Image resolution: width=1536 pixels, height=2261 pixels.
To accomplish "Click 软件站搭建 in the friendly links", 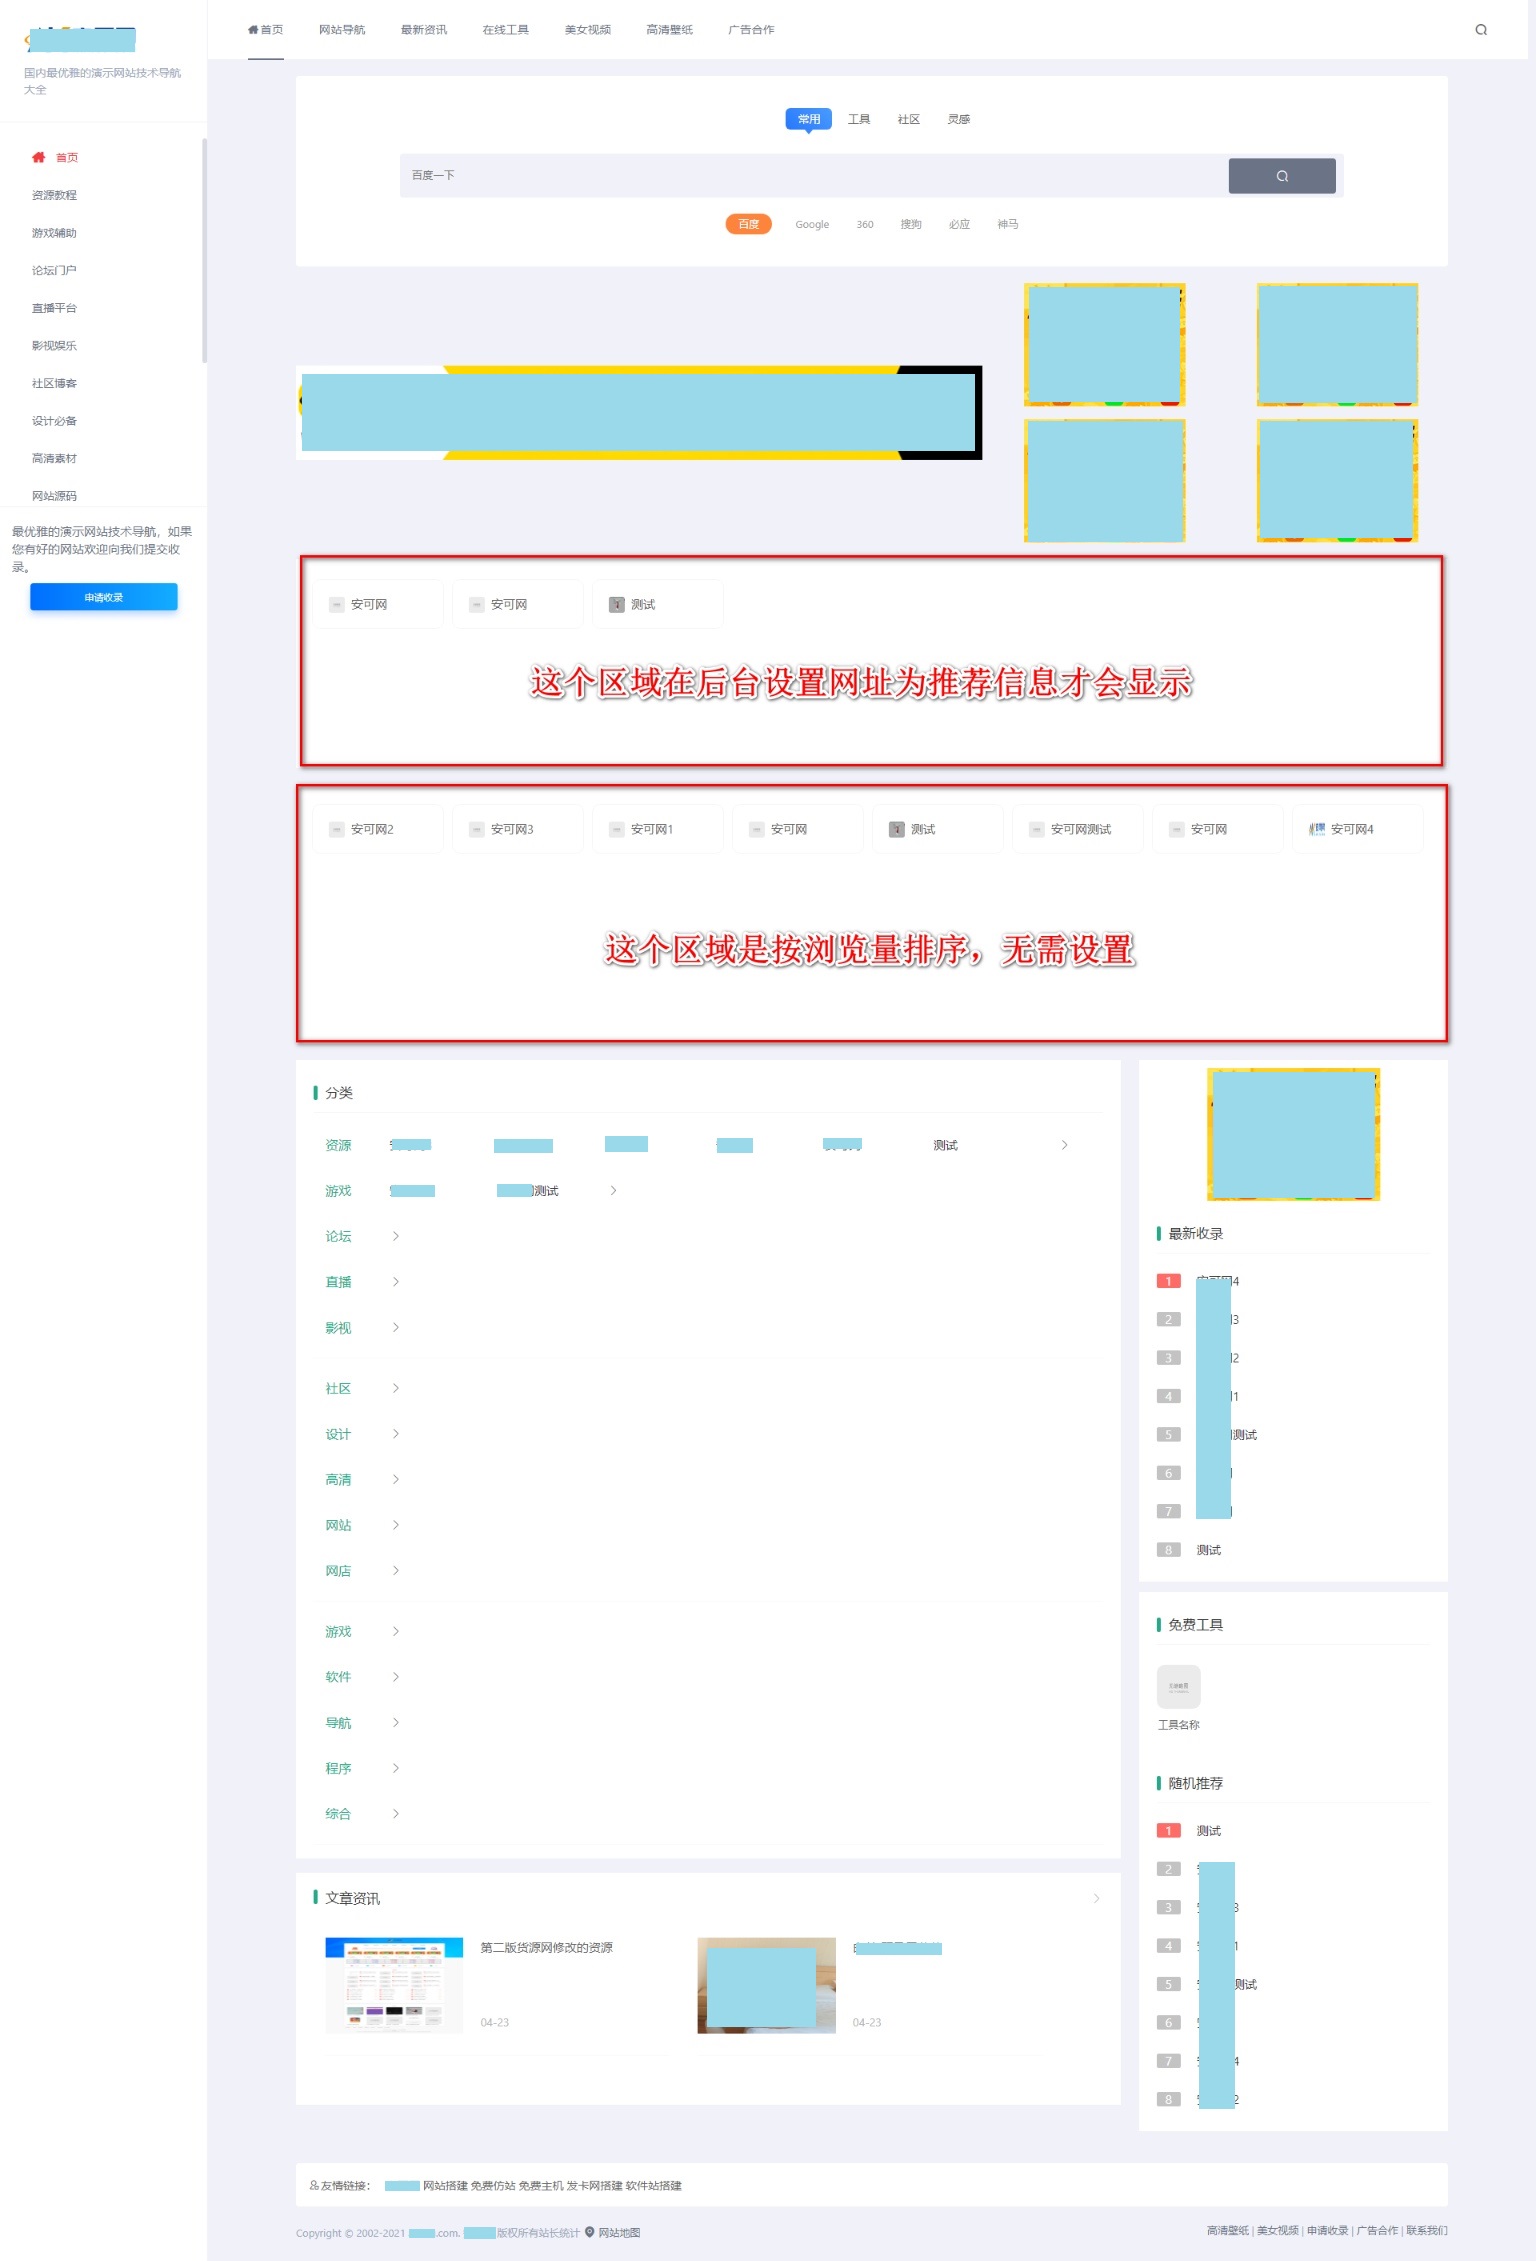I will [x=654, y=2185].
